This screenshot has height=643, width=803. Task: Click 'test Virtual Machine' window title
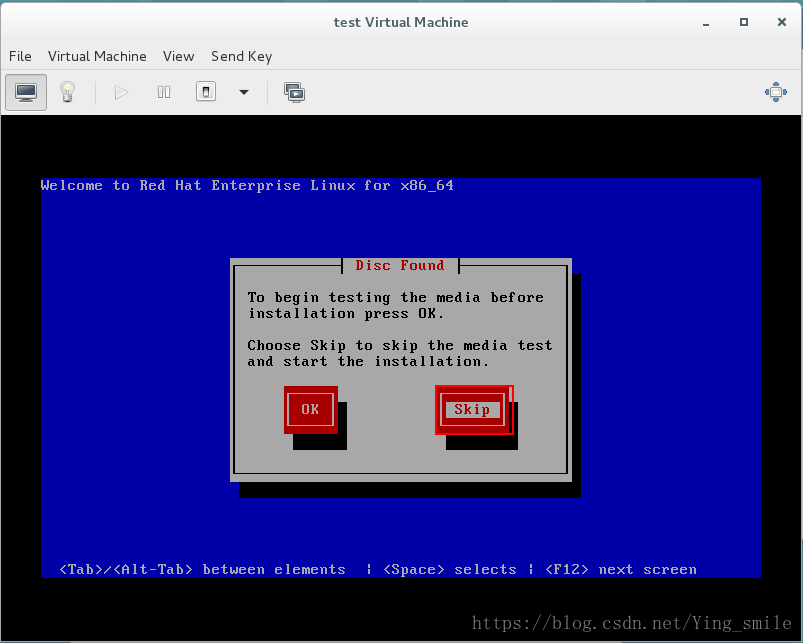coord(401,23)
